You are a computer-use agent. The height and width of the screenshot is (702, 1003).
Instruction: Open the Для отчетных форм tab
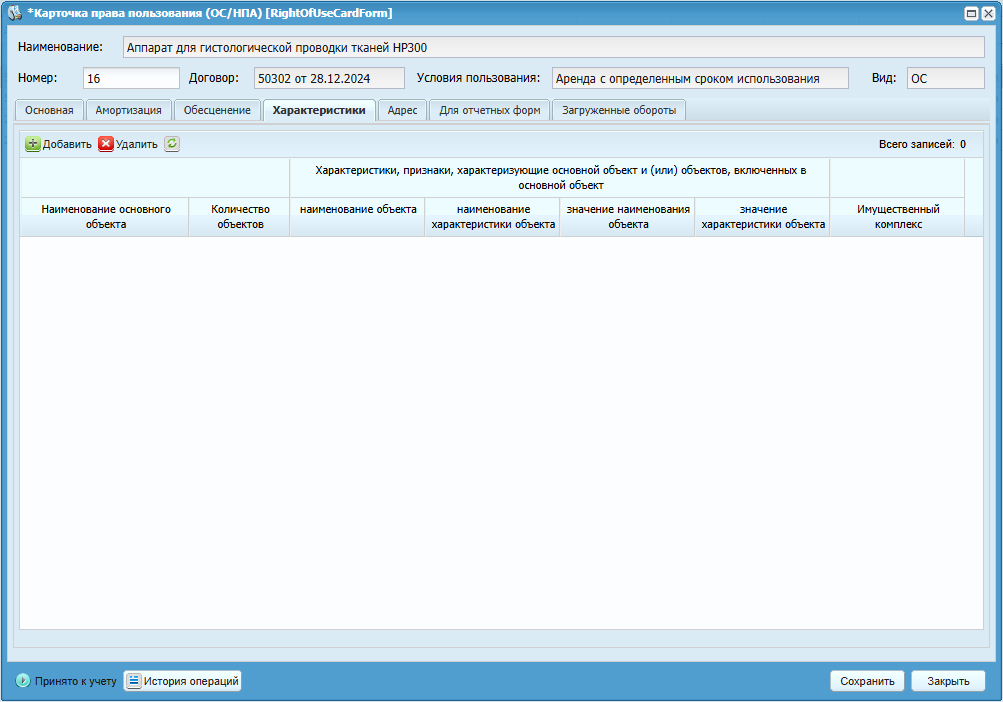[490, 110]
